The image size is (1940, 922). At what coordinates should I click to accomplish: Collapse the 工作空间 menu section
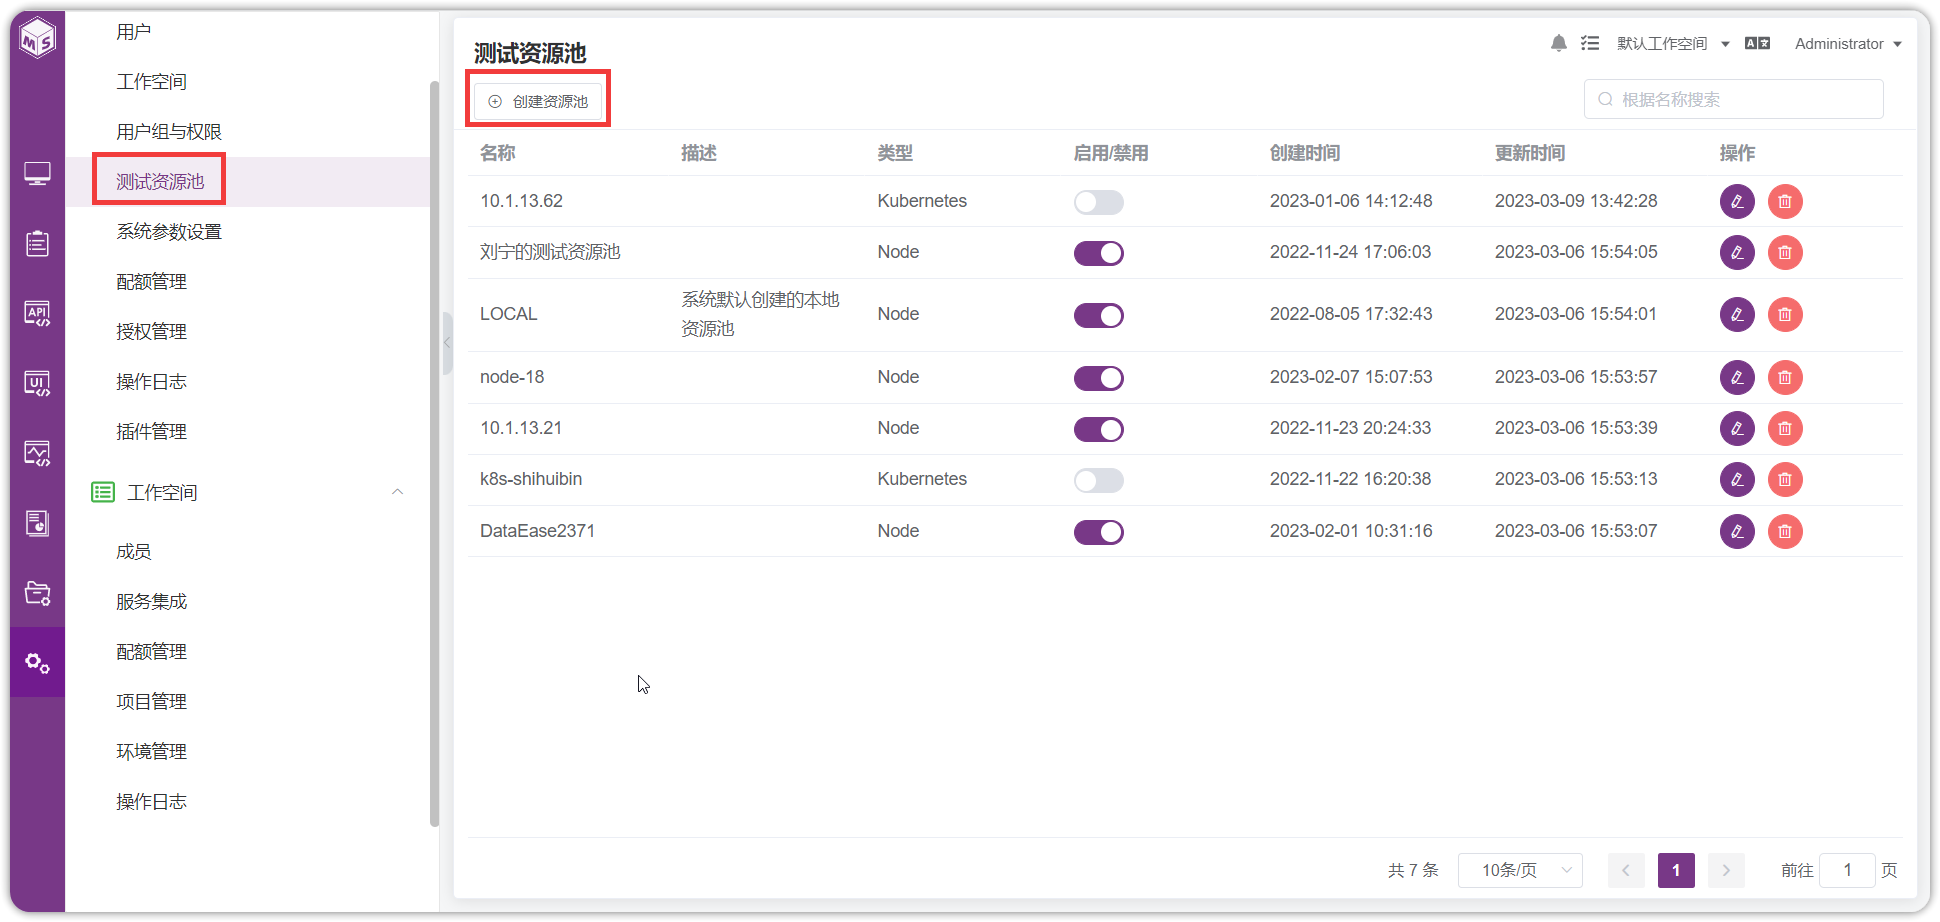click(x=397, y=492)
